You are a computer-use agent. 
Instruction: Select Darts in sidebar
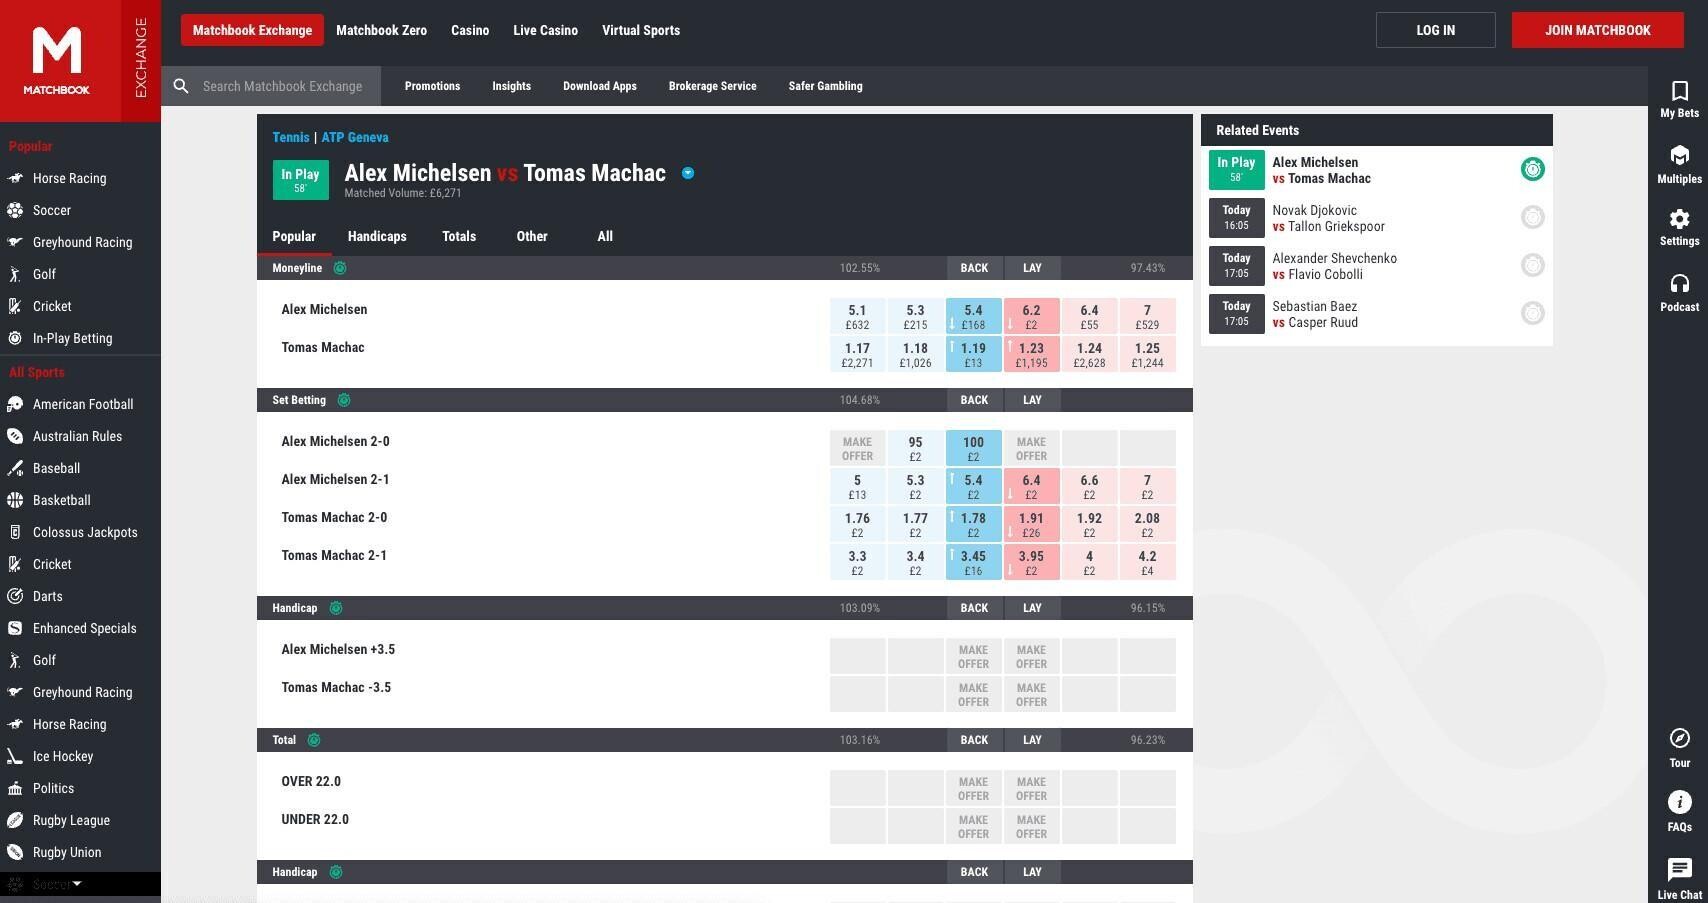47,596
